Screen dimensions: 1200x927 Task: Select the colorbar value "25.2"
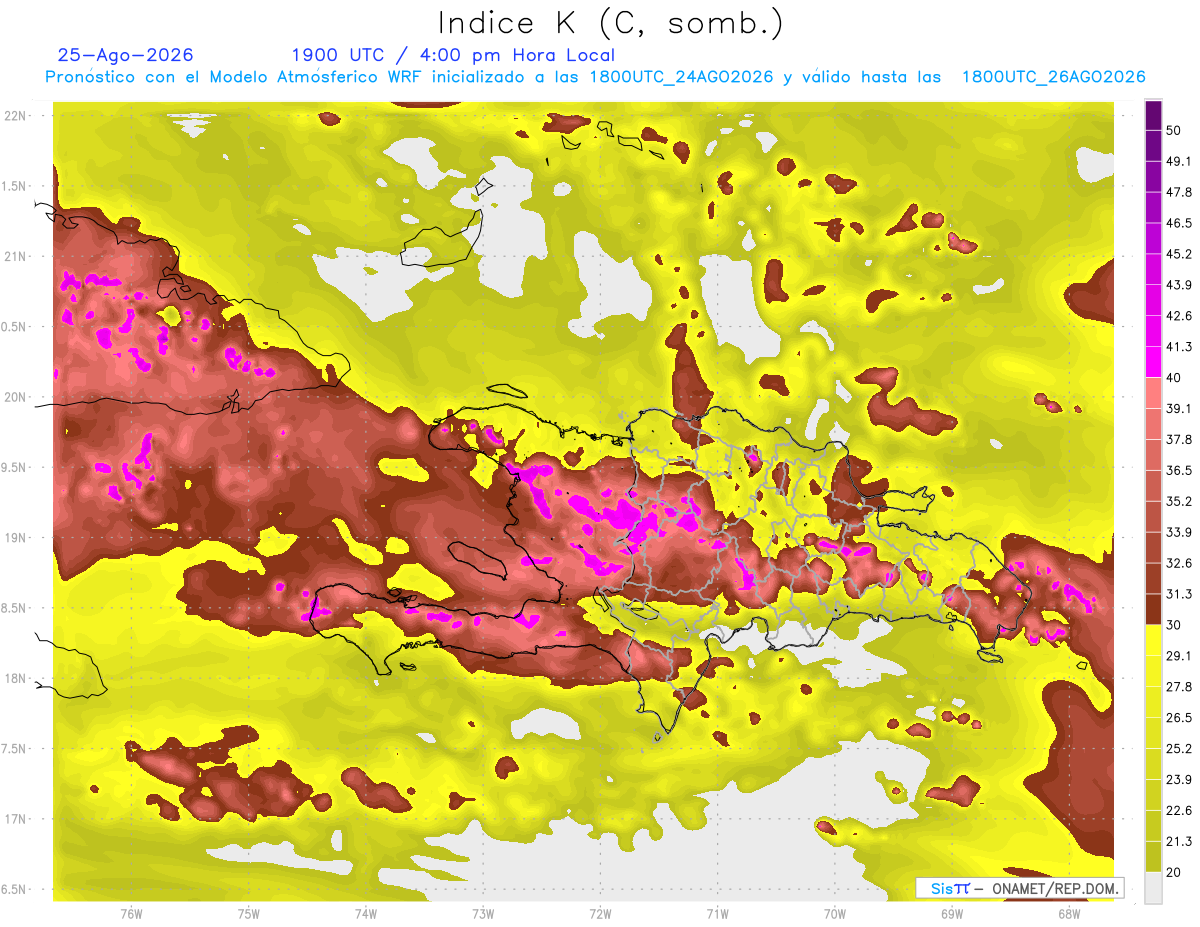1179,749
